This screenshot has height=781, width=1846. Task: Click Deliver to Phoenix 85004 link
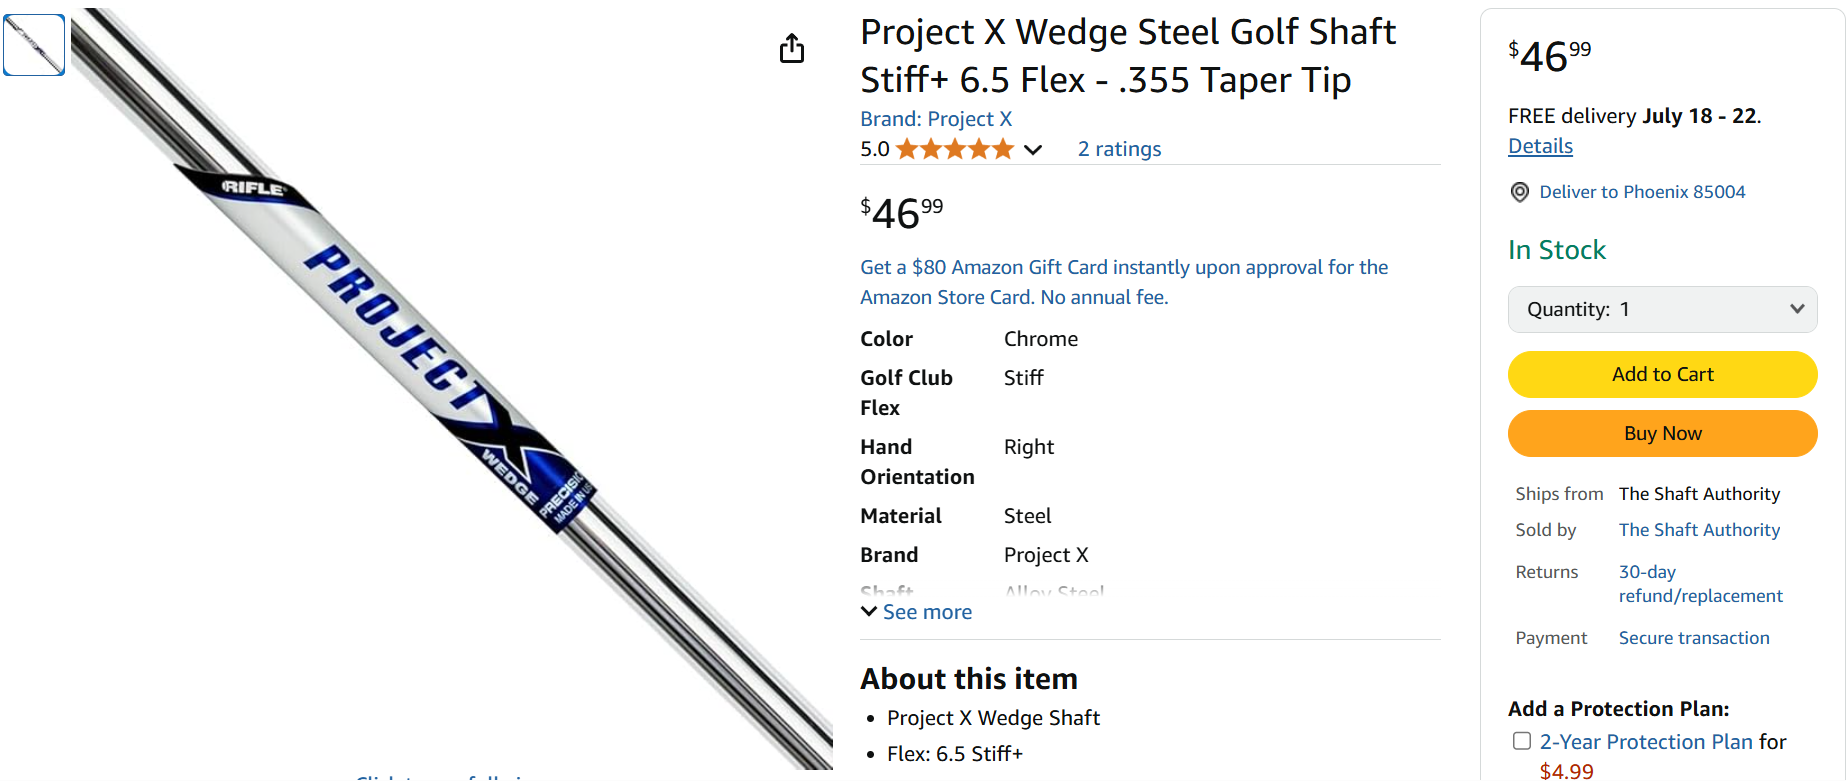click(1642, 192)
